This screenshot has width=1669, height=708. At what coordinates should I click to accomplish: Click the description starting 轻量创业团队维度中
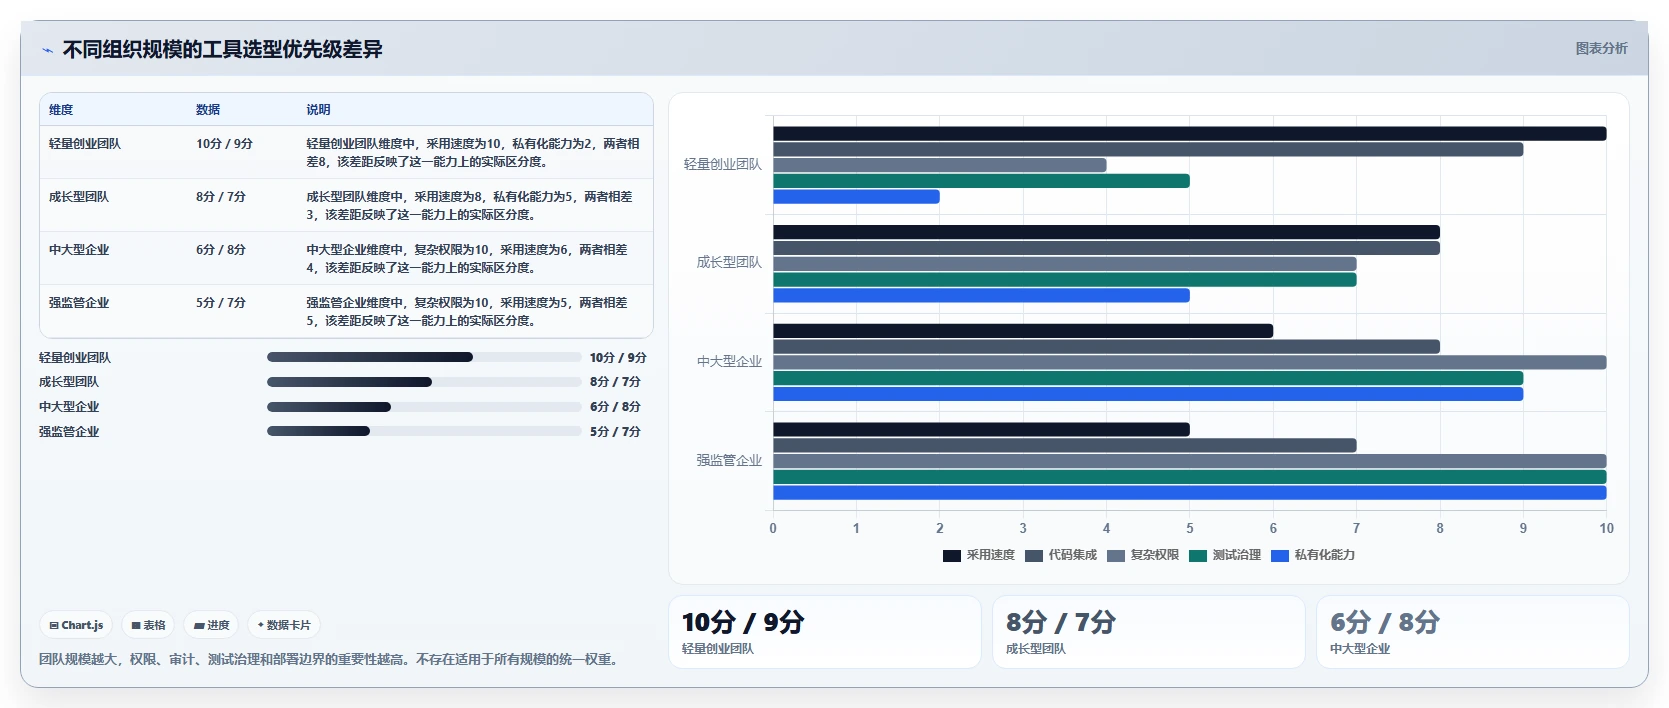coord(473,153)
